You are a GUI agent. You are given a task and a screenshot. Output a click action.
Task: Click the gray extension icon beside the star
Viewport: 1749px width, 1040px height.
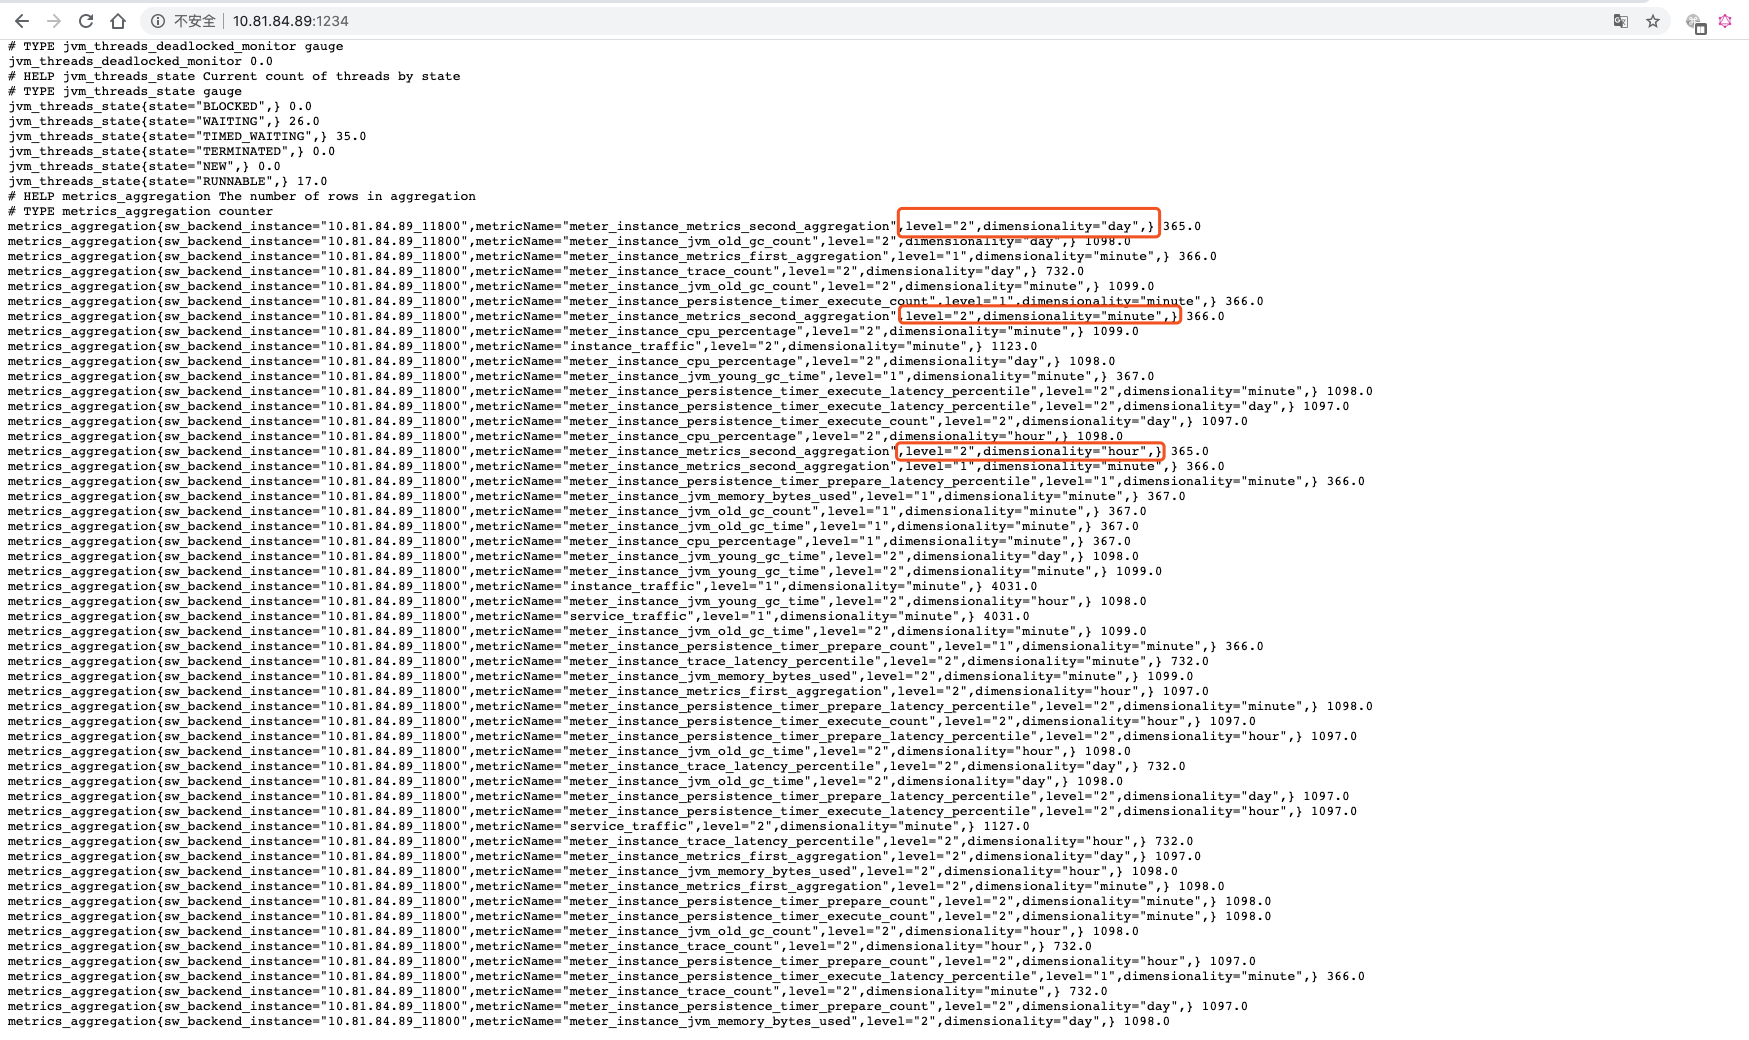[x=1696, y=22]
